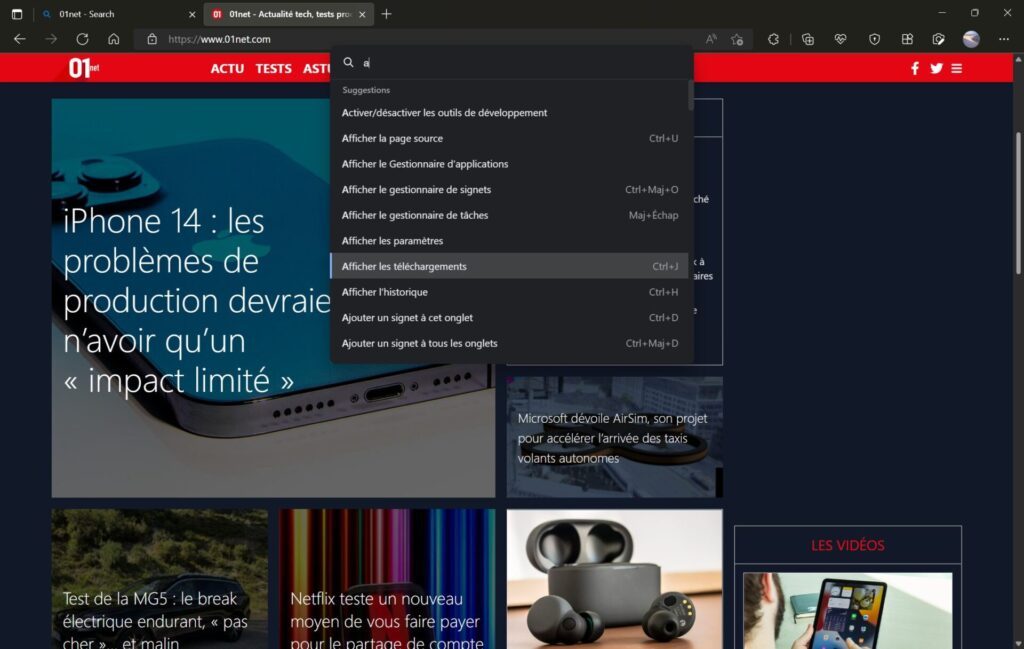The width and height of the screenshot is (1024, 649).
Task: Open the iPhone 14 production problems article
Action: pyautogui.click(x=273, y=298)
